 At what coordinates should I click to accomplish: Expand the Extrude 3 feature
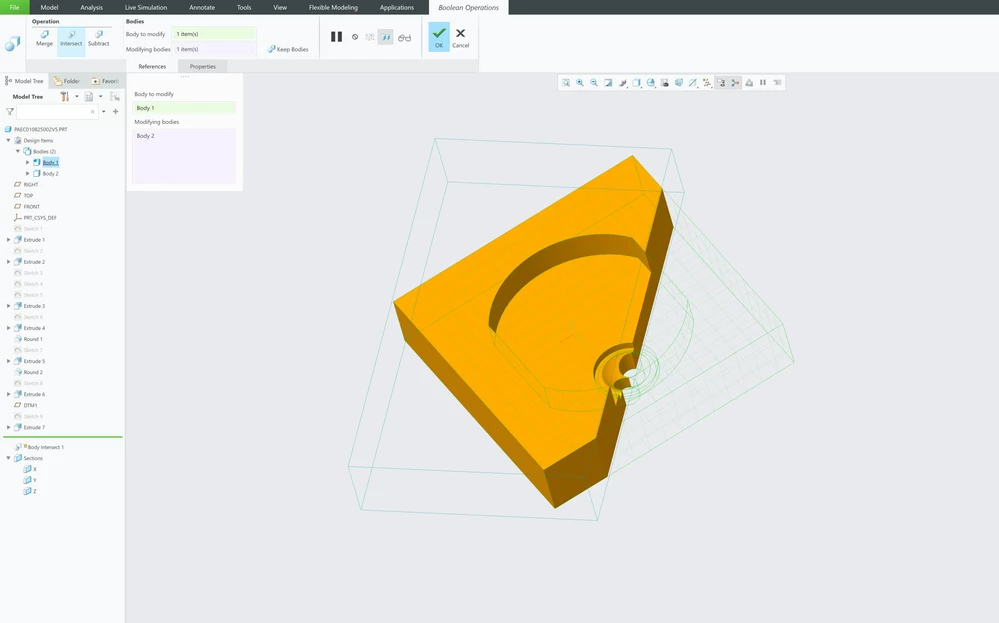pyautogui.click(x=8, y=306)
